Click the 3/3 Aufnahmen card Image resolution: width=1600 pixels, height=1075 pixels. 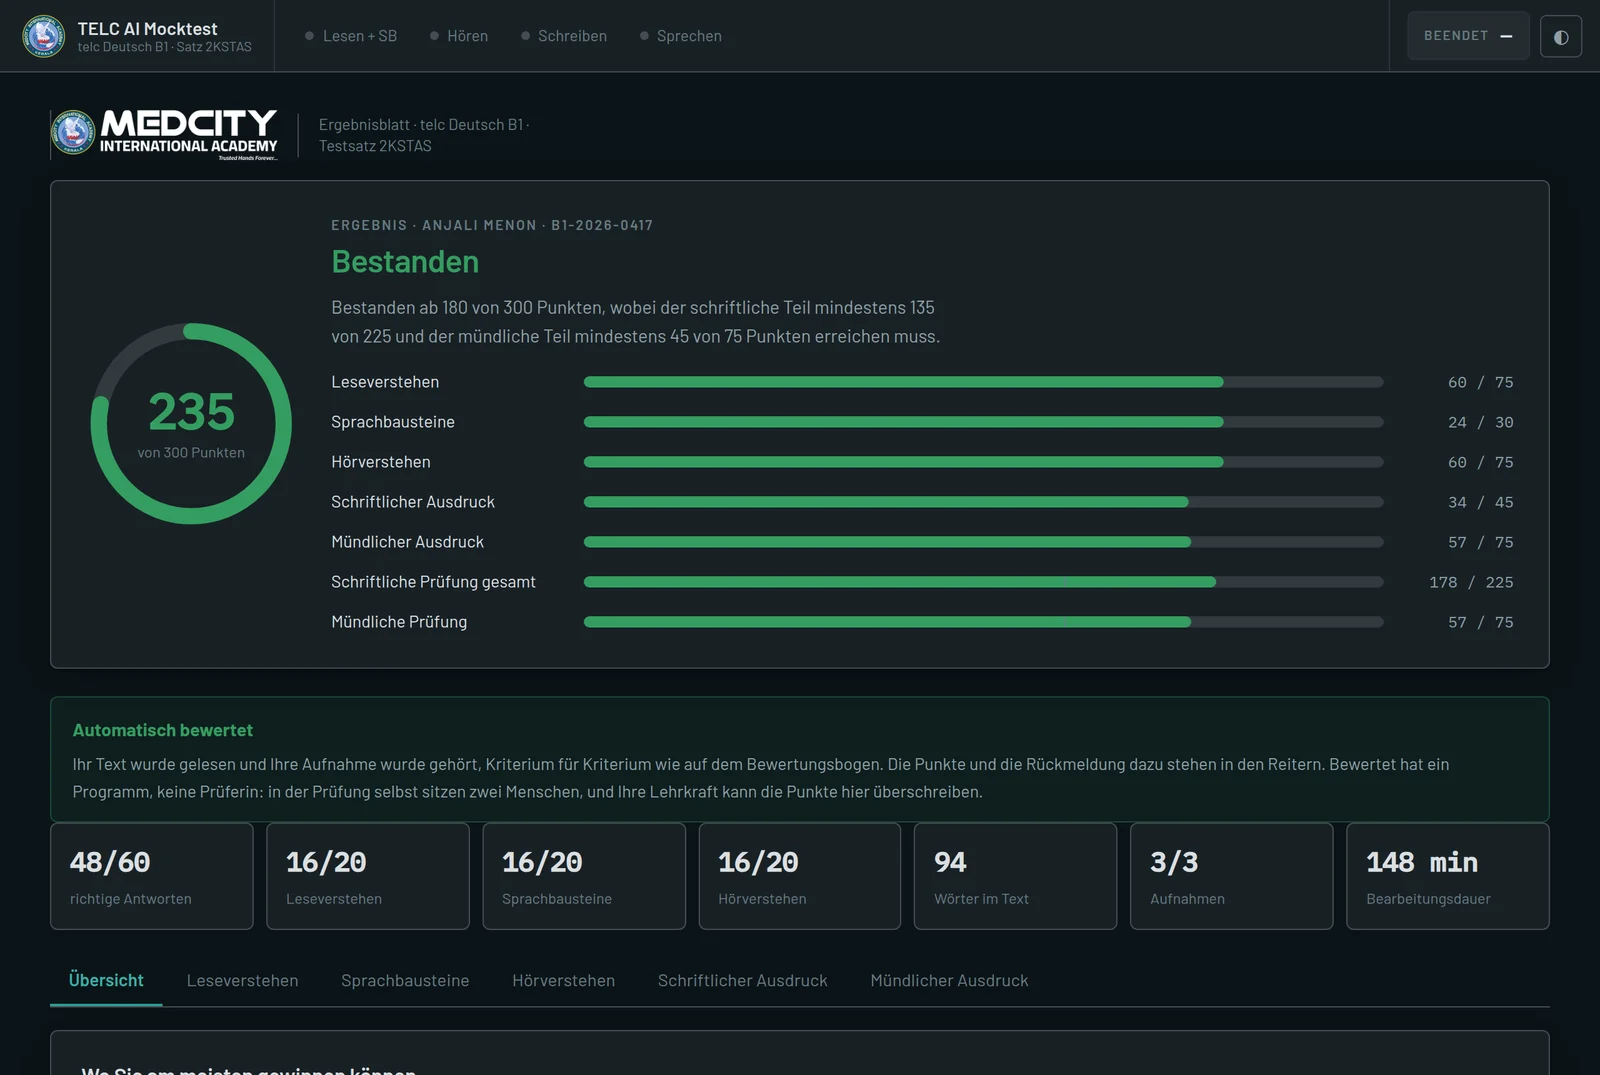[1231, 876]
